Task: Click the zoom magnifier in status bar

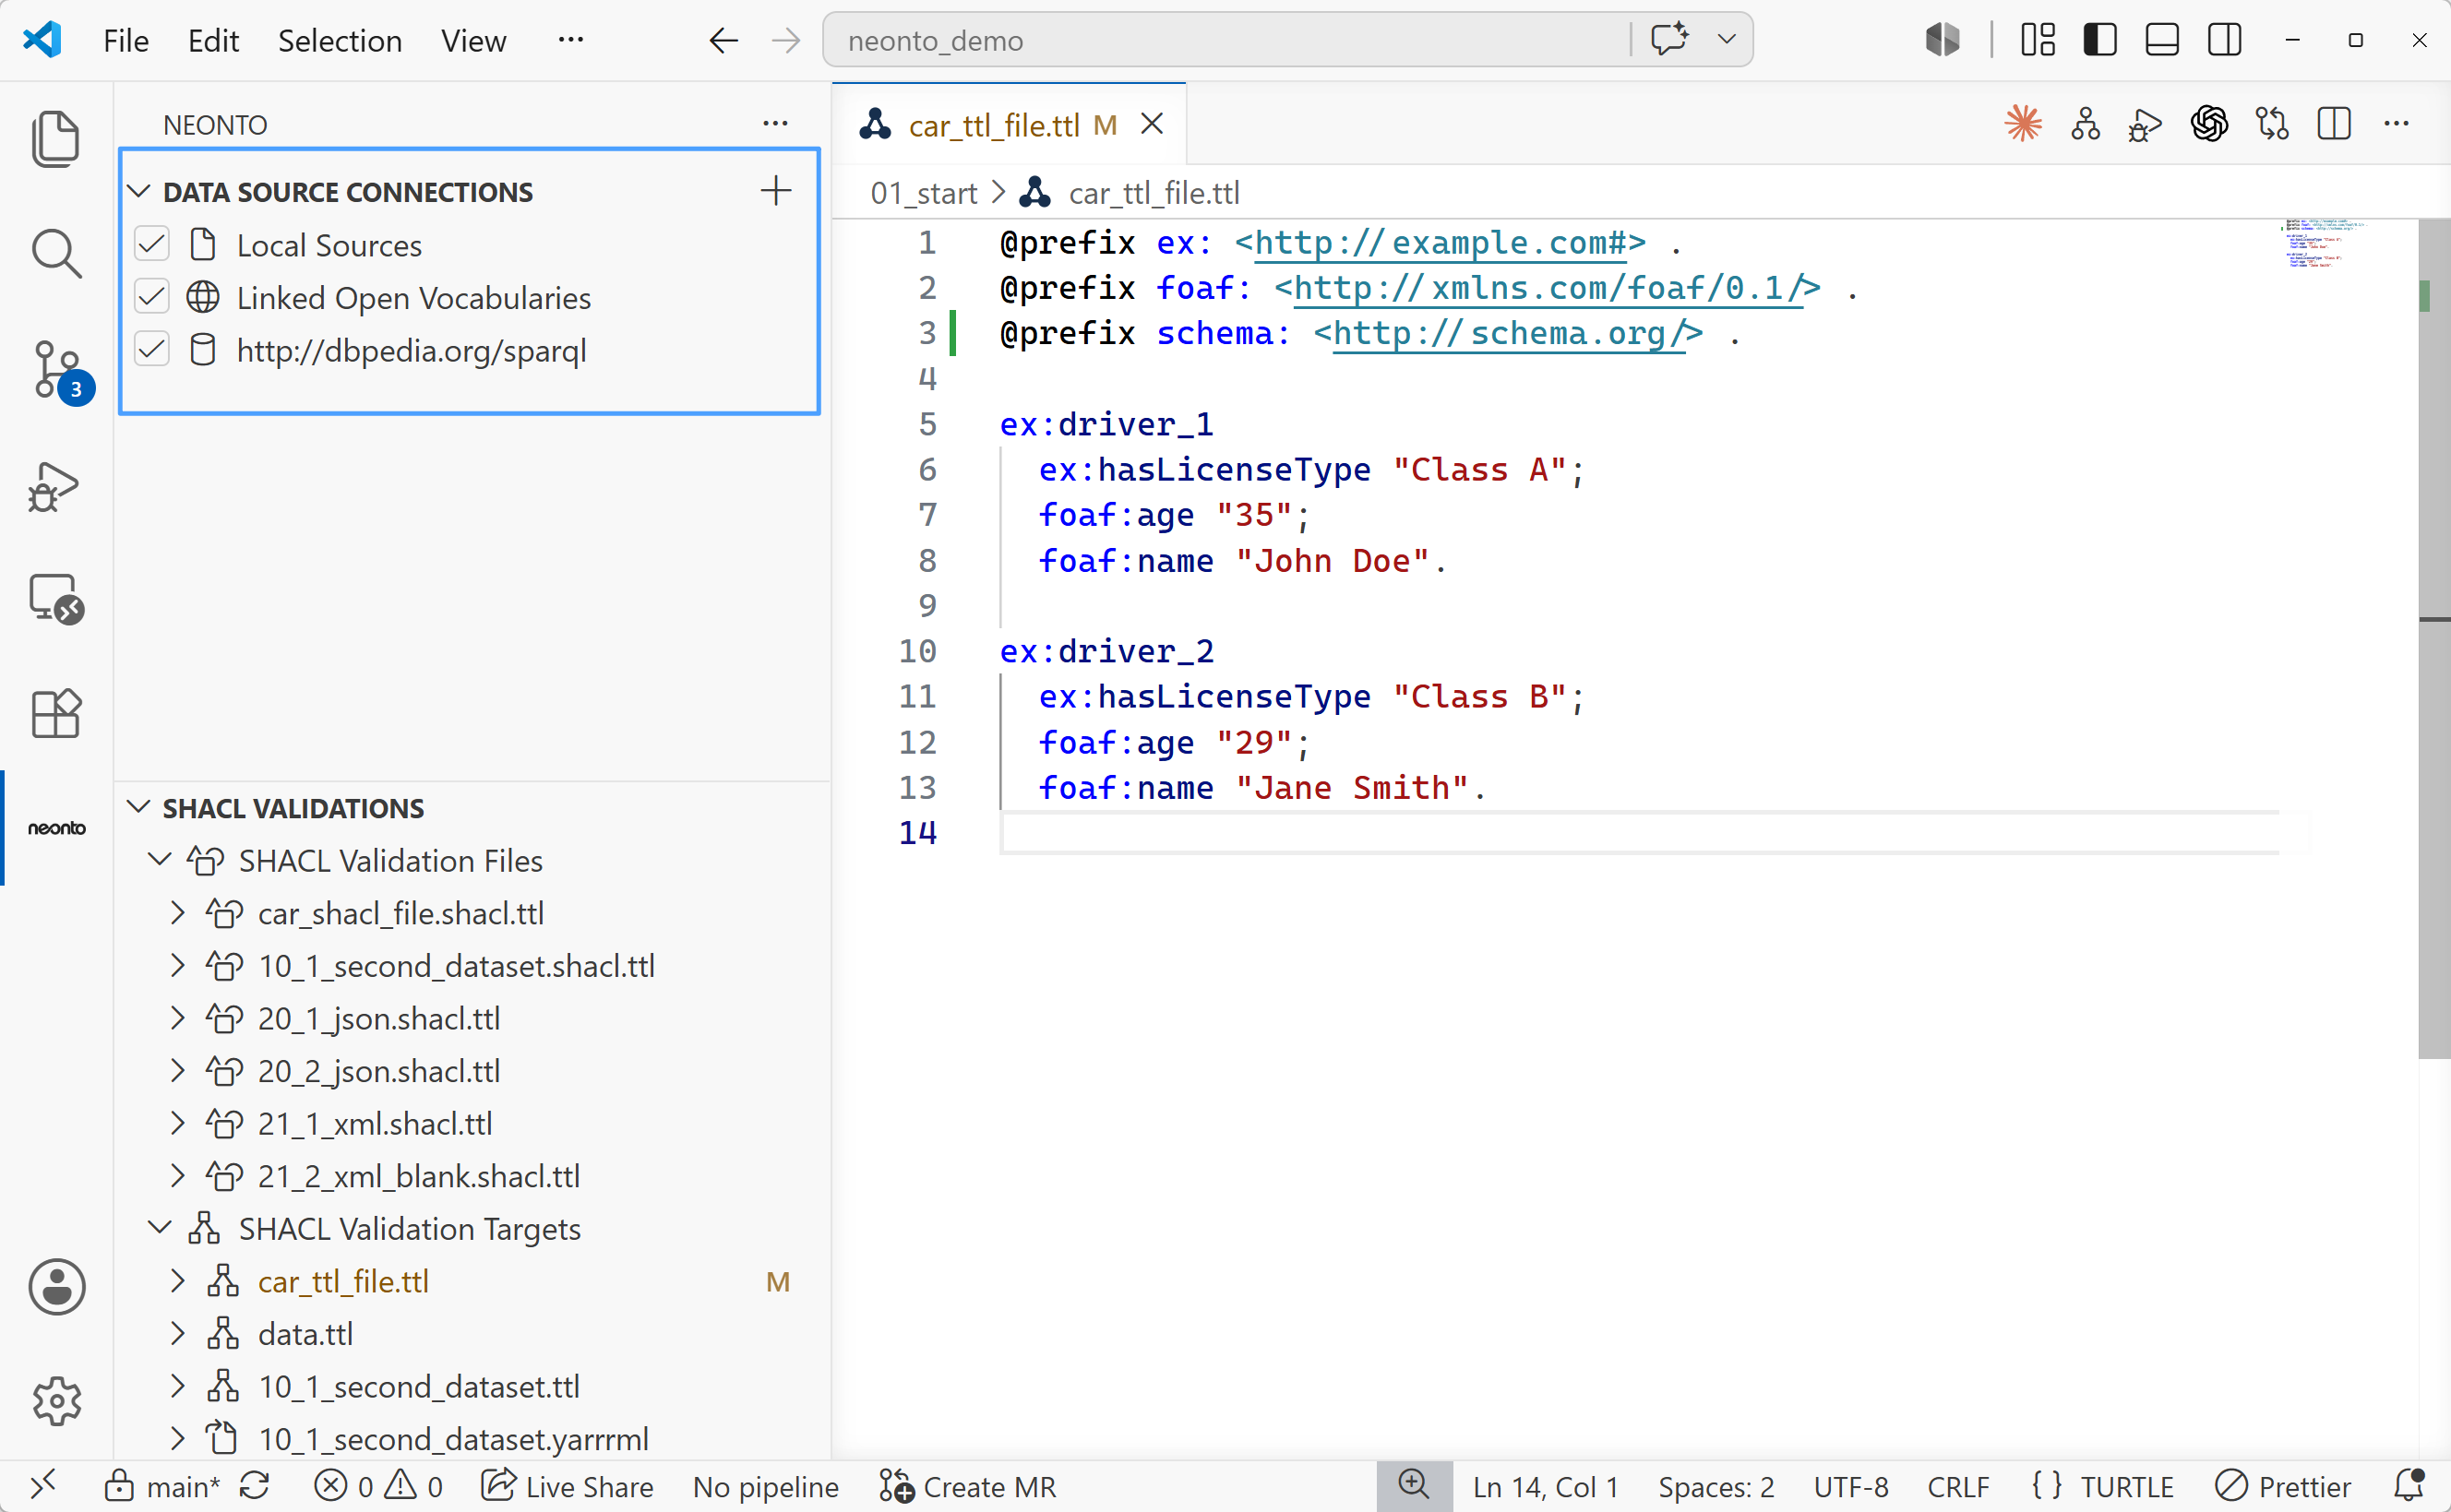Action: 1414,1485
